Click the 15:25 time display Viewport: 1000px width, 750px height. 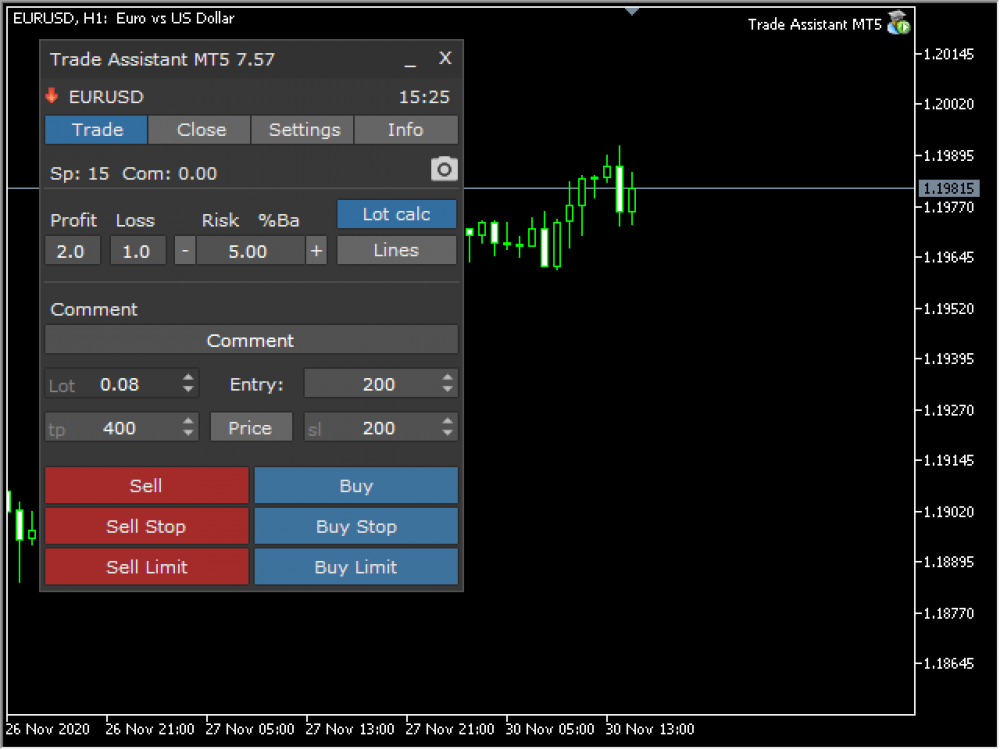(x=424, y=97)
